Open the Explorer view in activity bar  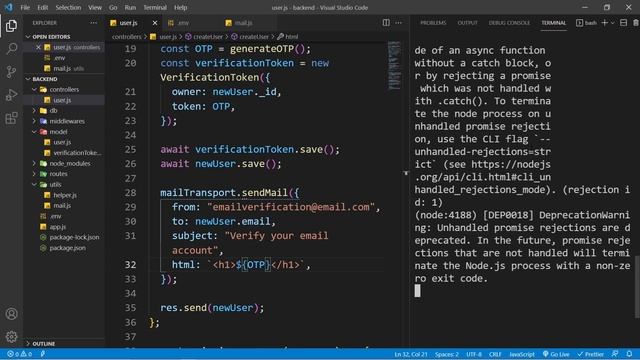point(11,26)
